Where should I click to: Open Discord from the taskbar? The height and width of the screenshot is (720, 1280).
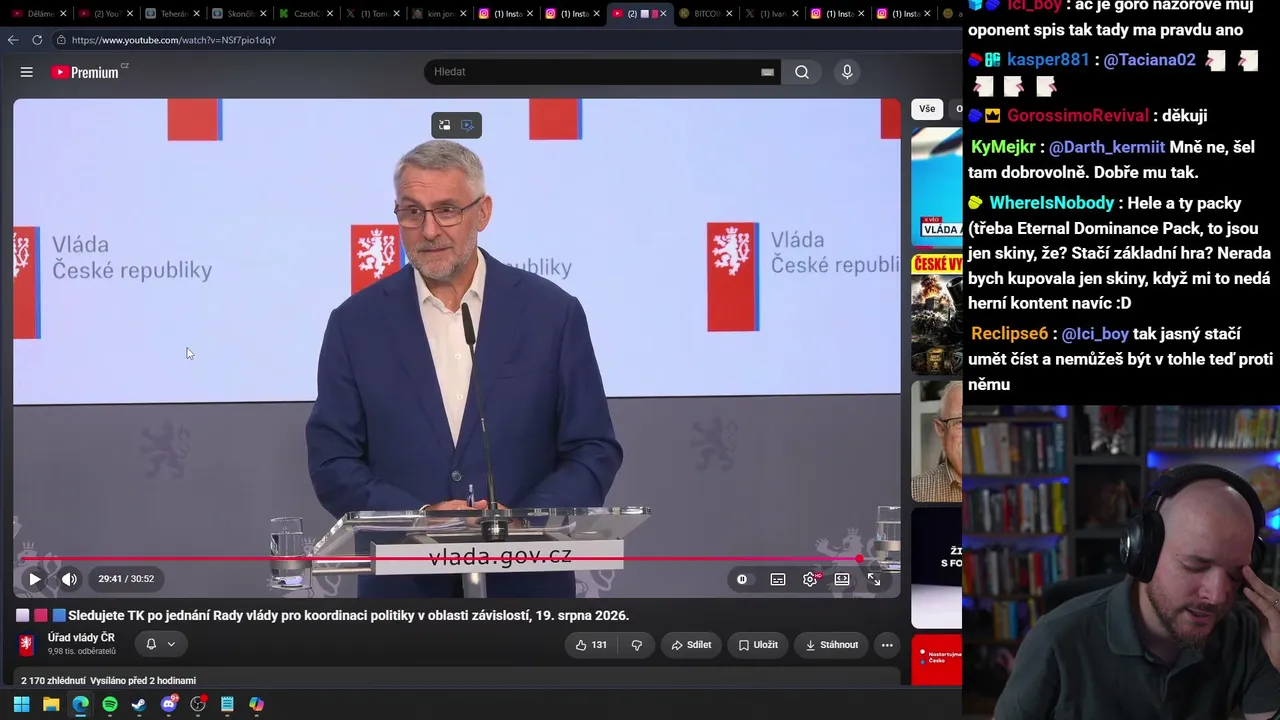click(169, 704)
